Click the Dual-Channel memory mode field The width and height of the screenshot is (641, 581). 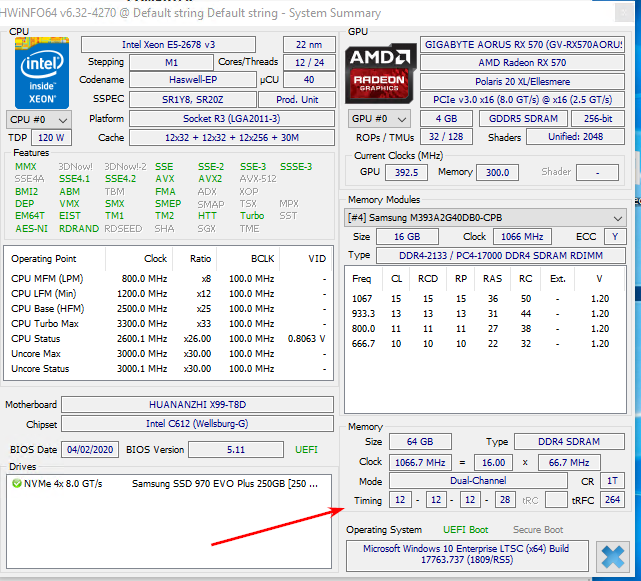pyautogui.click(x=480, y=481)
